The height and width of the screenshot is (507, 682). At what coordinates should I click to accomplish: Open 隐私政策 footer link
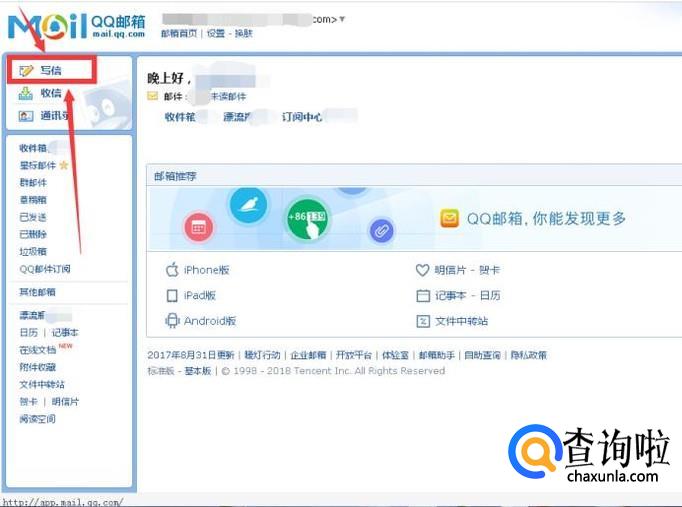(x=528, y=355)
